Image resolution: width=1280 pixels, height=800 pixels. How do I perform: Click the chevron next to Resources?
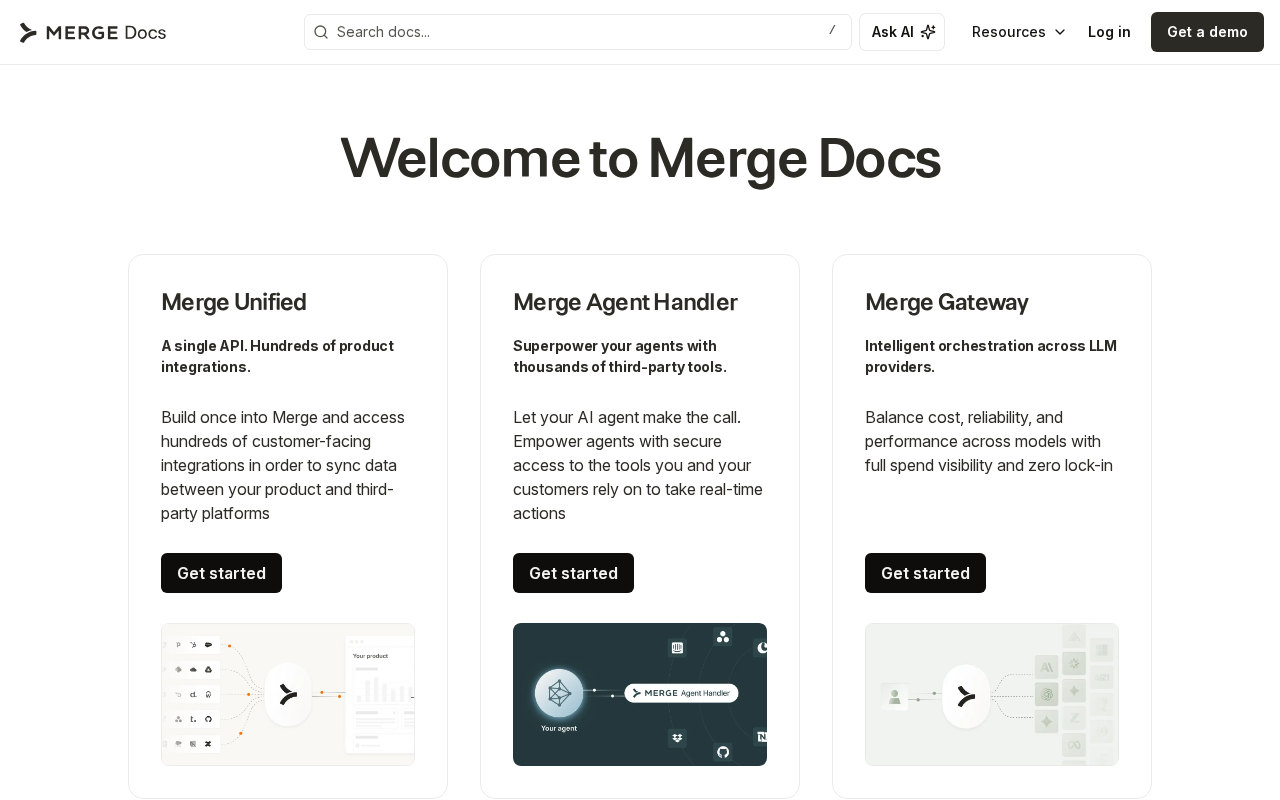[x=1060, y=32]
